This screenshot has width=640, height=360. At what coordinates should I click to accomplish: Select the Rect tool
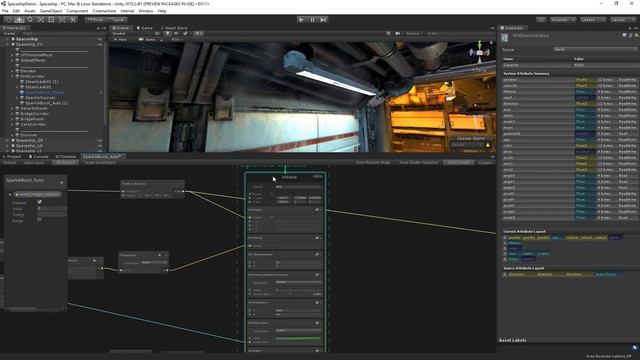(51, 20)
